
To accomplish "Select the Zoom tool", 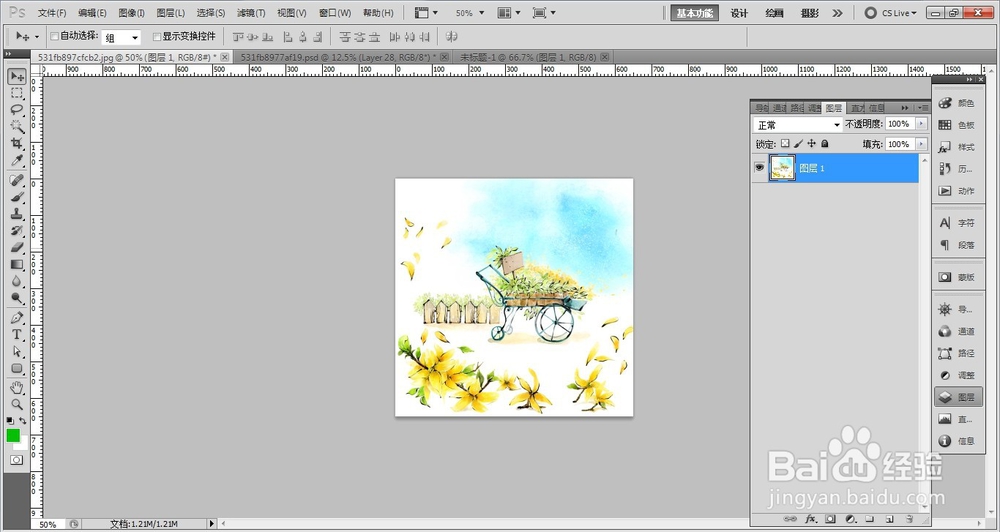I will tap(17, 404).
